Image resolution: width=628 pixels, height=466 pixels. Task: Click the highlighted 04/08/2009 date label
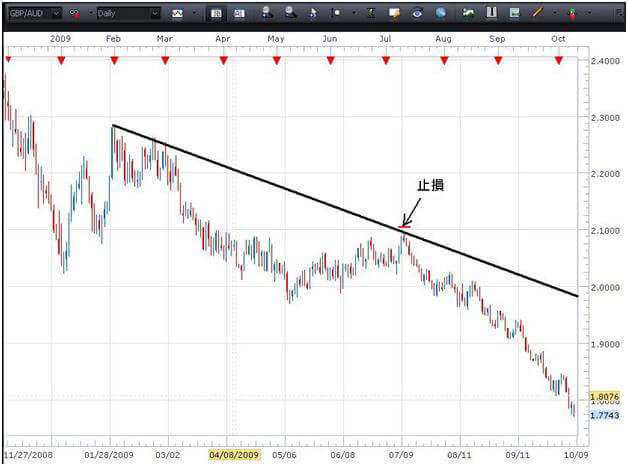(233, 454)
